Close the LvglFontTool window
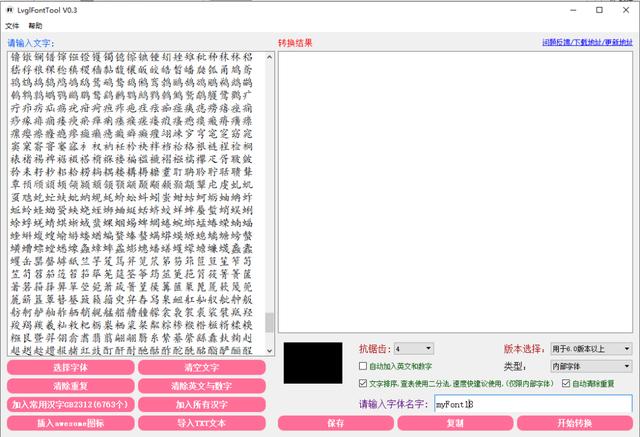 626,10
